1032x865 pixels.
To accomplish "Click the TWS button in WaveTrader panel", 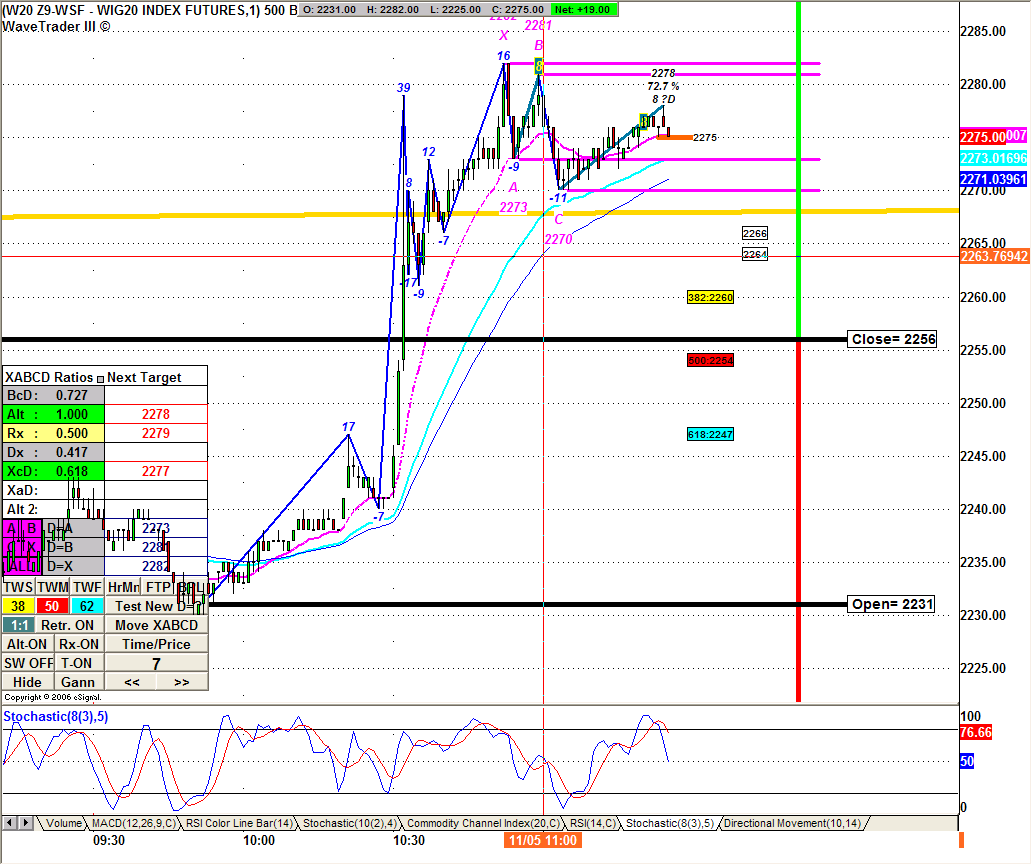I will point(18,587).
